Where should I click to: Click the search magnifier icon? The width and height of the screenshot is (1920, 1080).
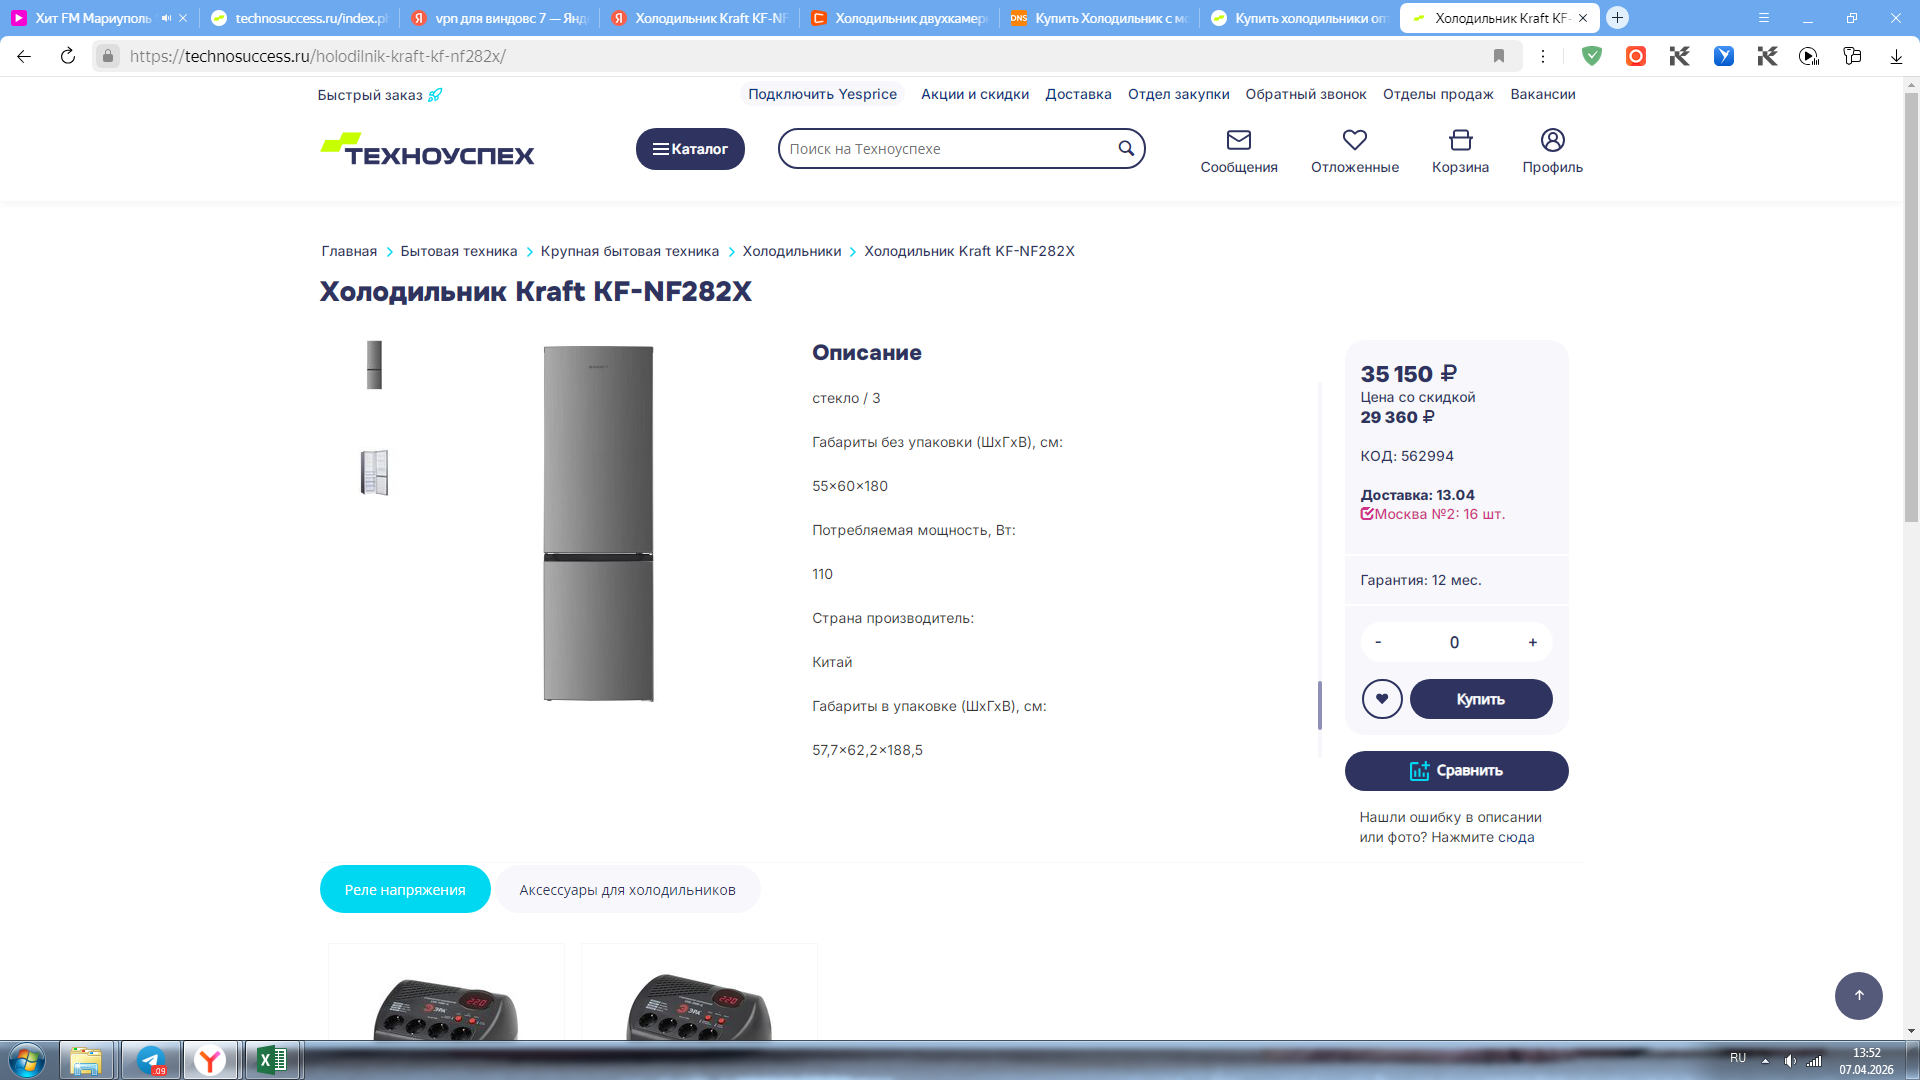[1126, 149]
